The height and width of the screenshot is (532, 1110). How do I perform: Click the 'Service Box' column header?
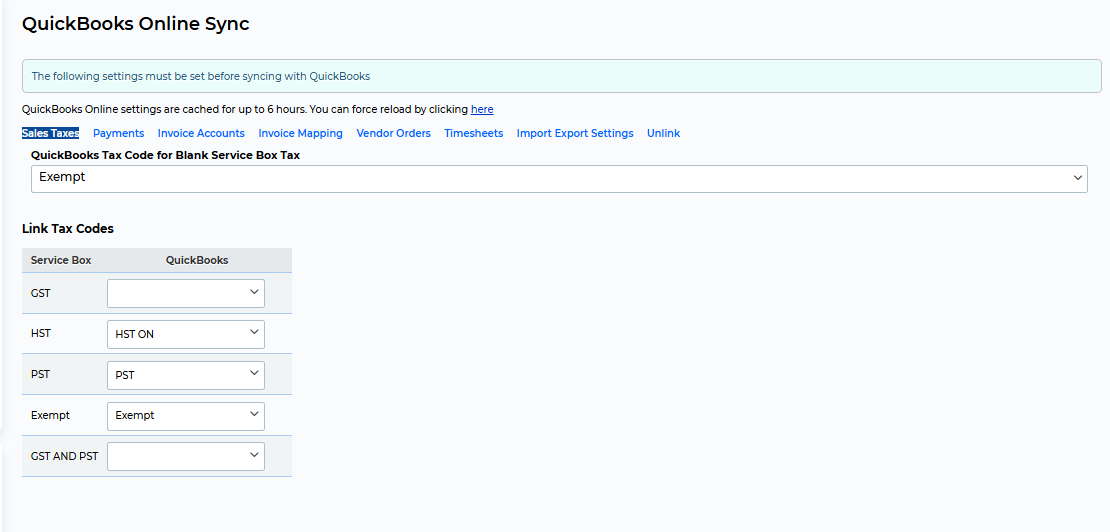[x=61, y=260]
